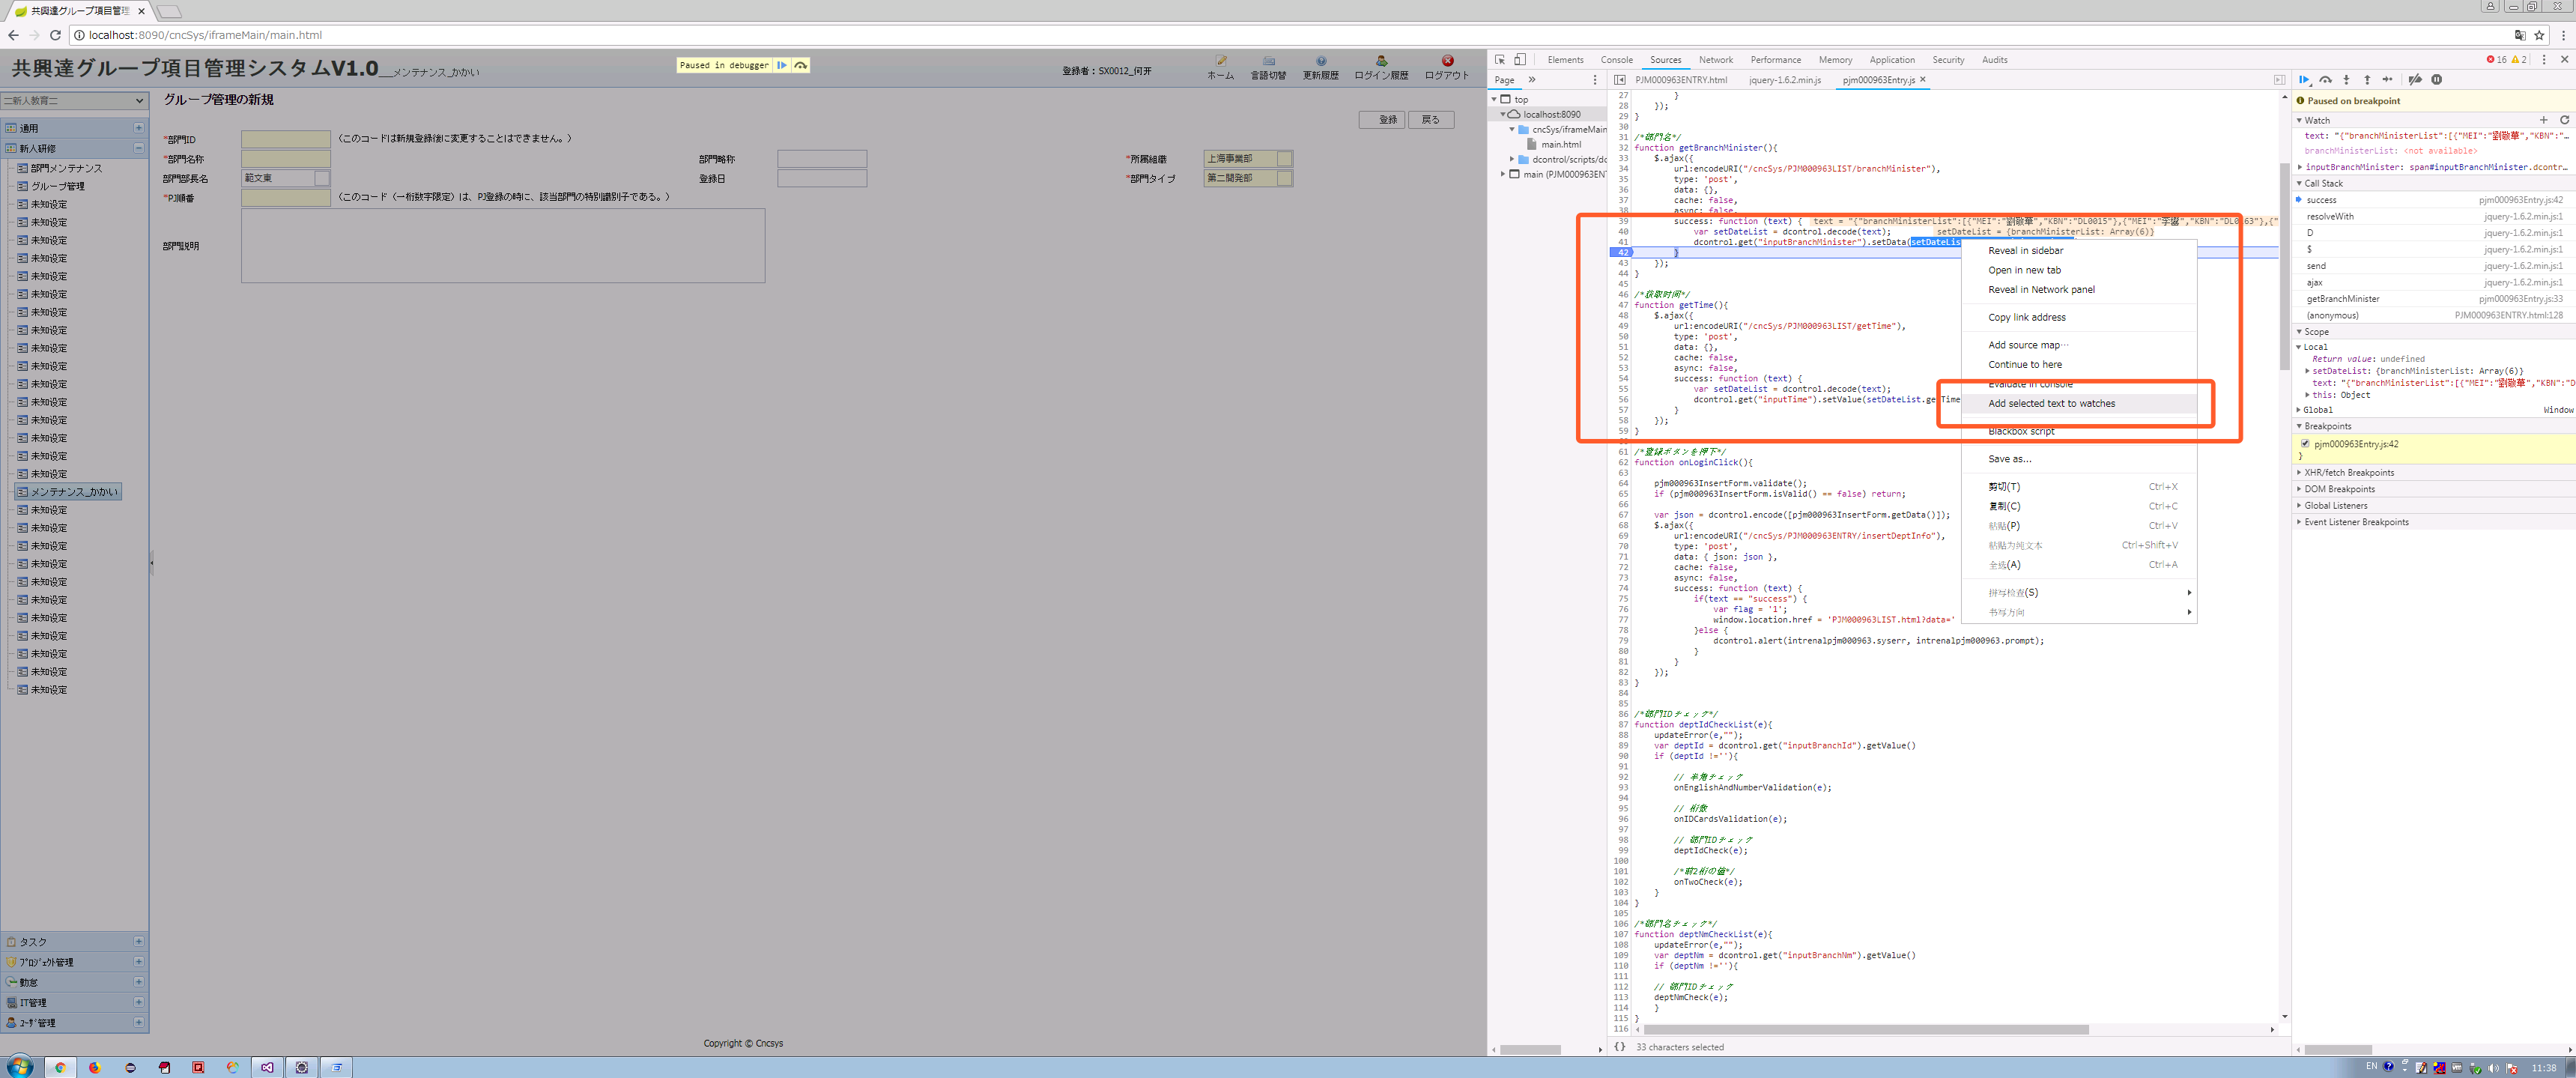
Task: Bookmark this page star icon
Action: (2539, 35)
